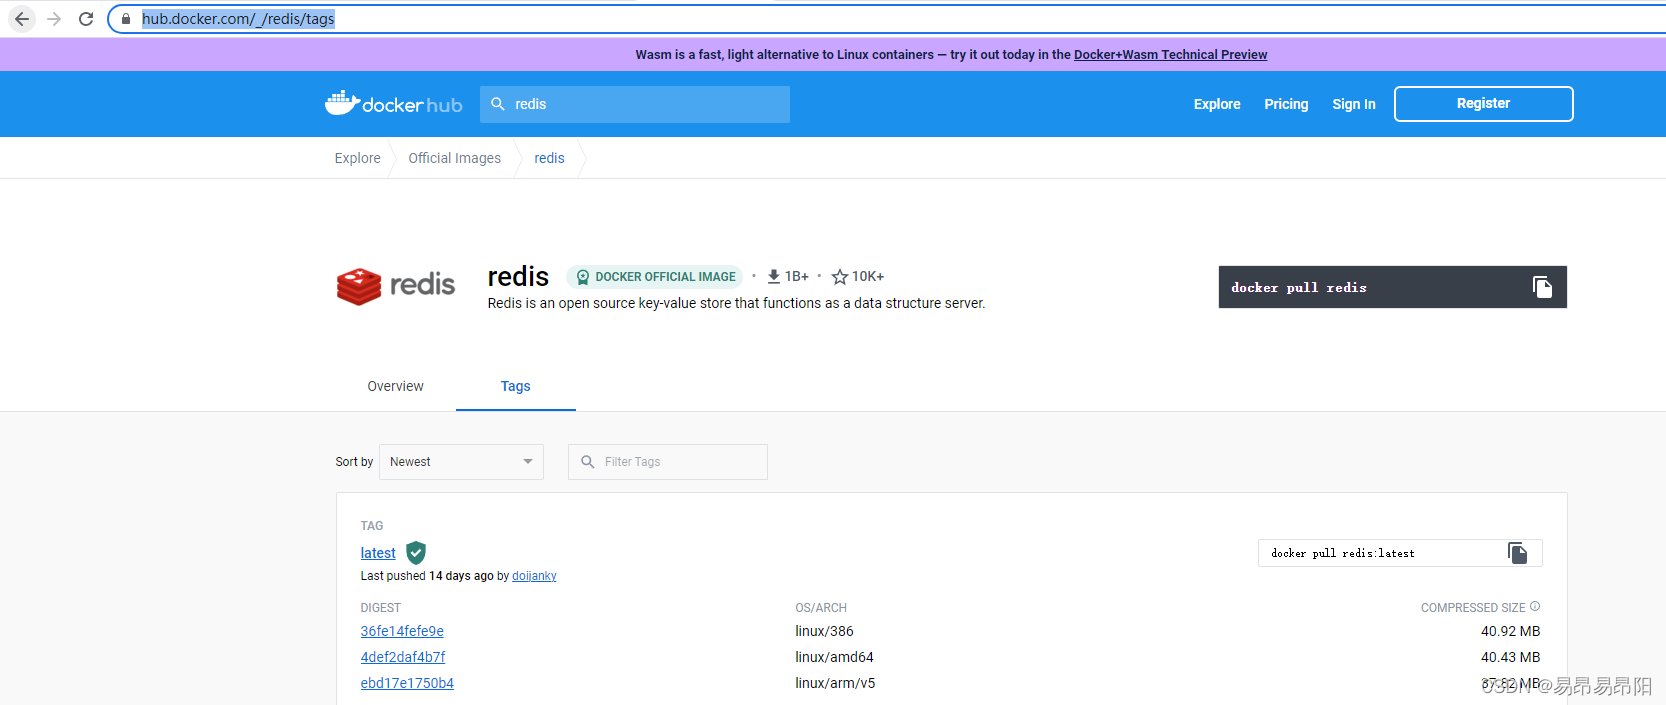Copy the docker pull redis command
The height and width of the screenshot is (705, 1666).
click(1542, 287)
